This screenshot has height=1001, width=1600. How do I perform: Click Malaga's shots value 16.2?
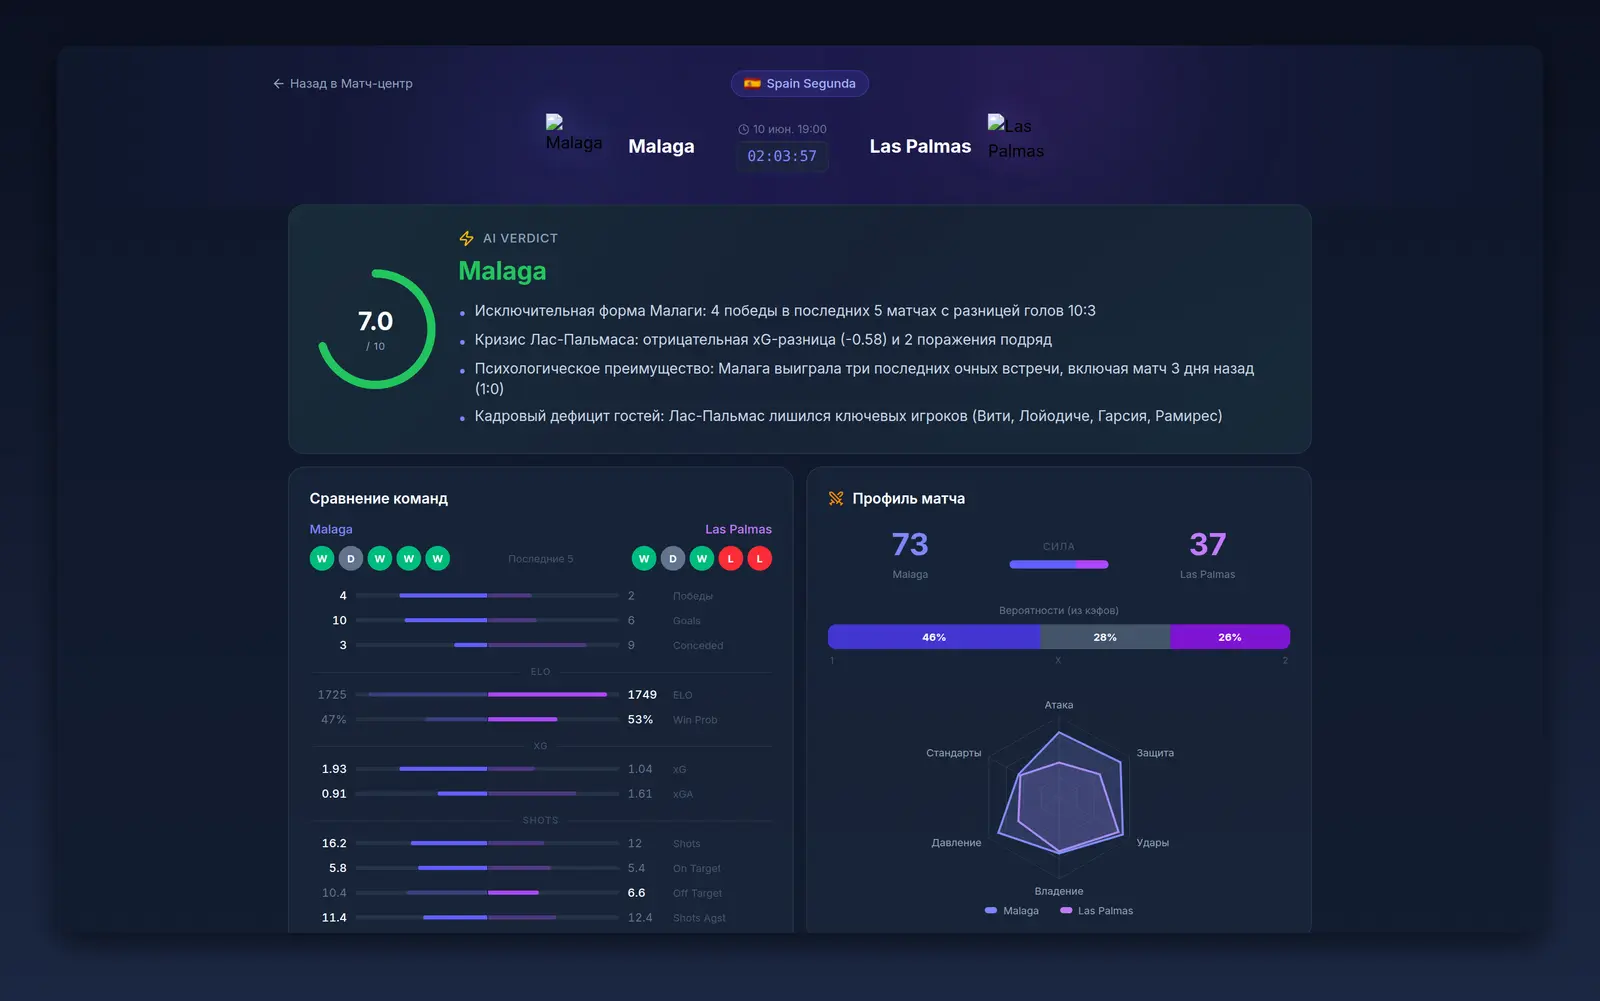tap(334, 844)
